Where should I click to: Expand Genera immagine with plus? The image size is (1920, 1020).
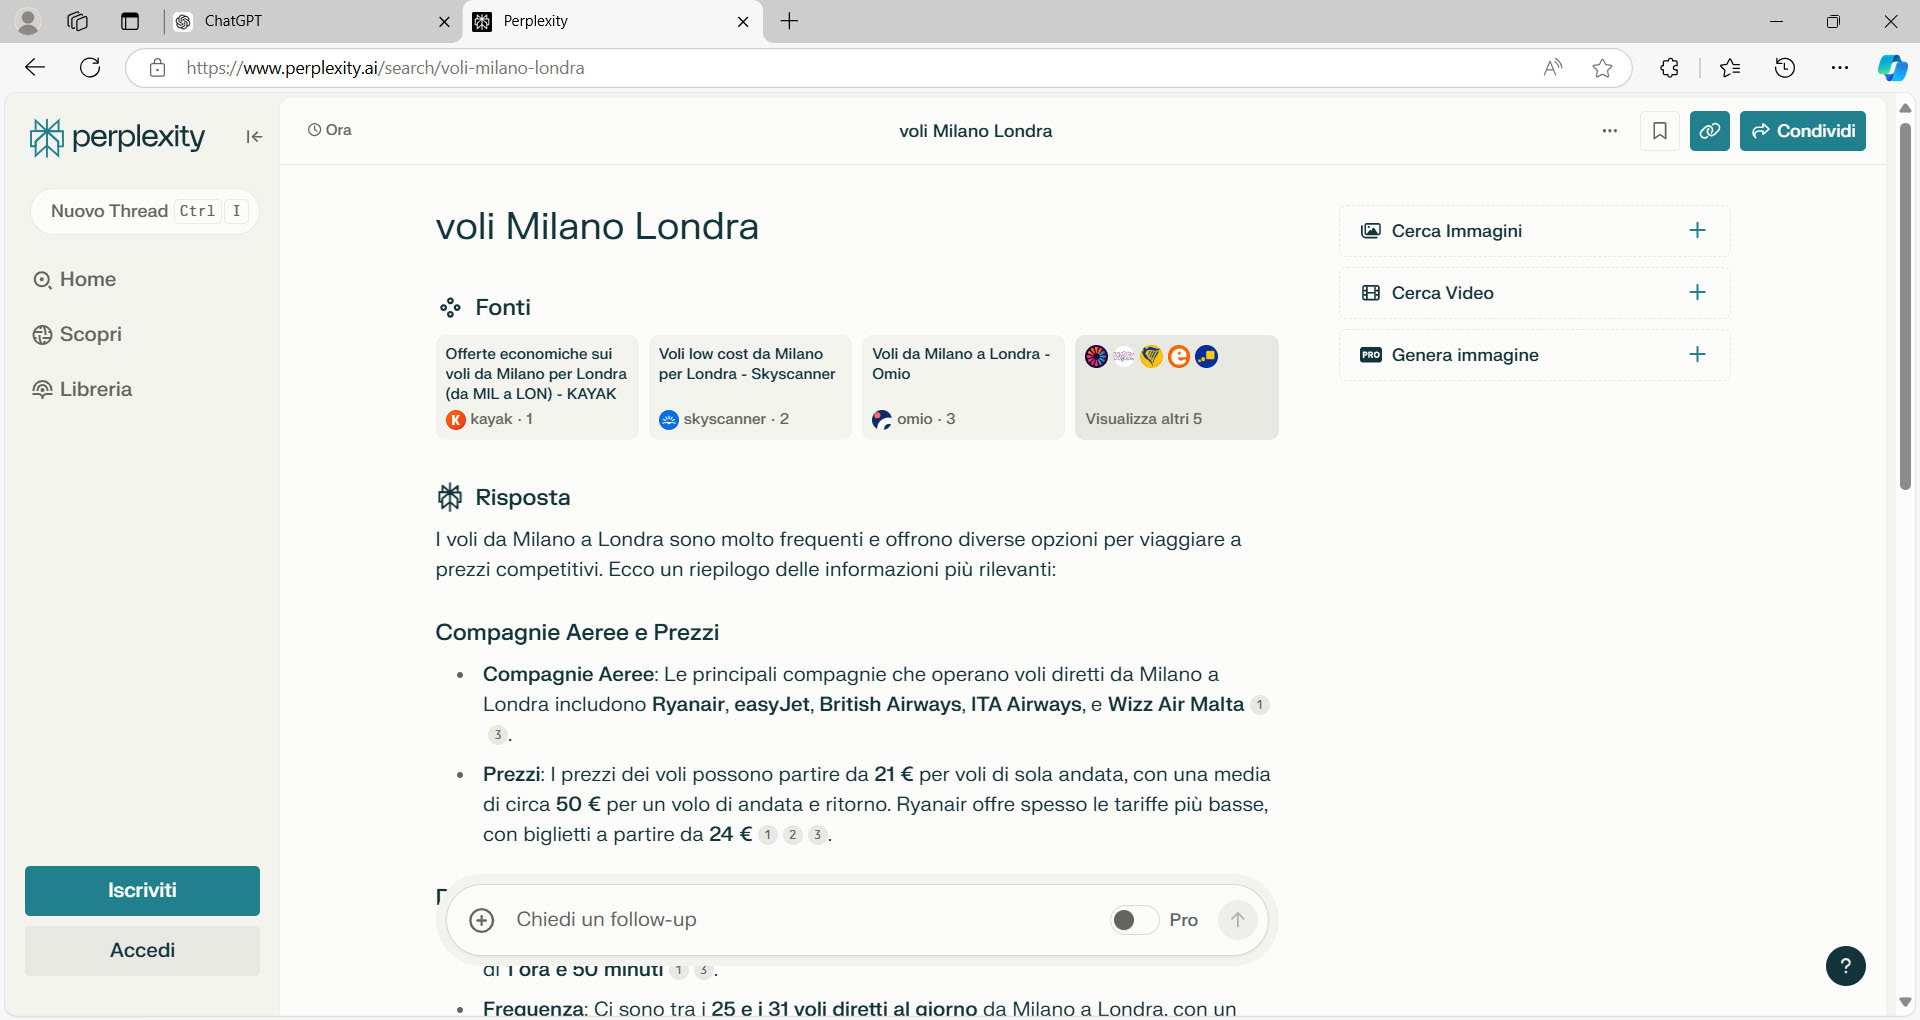coord(1697,355)
